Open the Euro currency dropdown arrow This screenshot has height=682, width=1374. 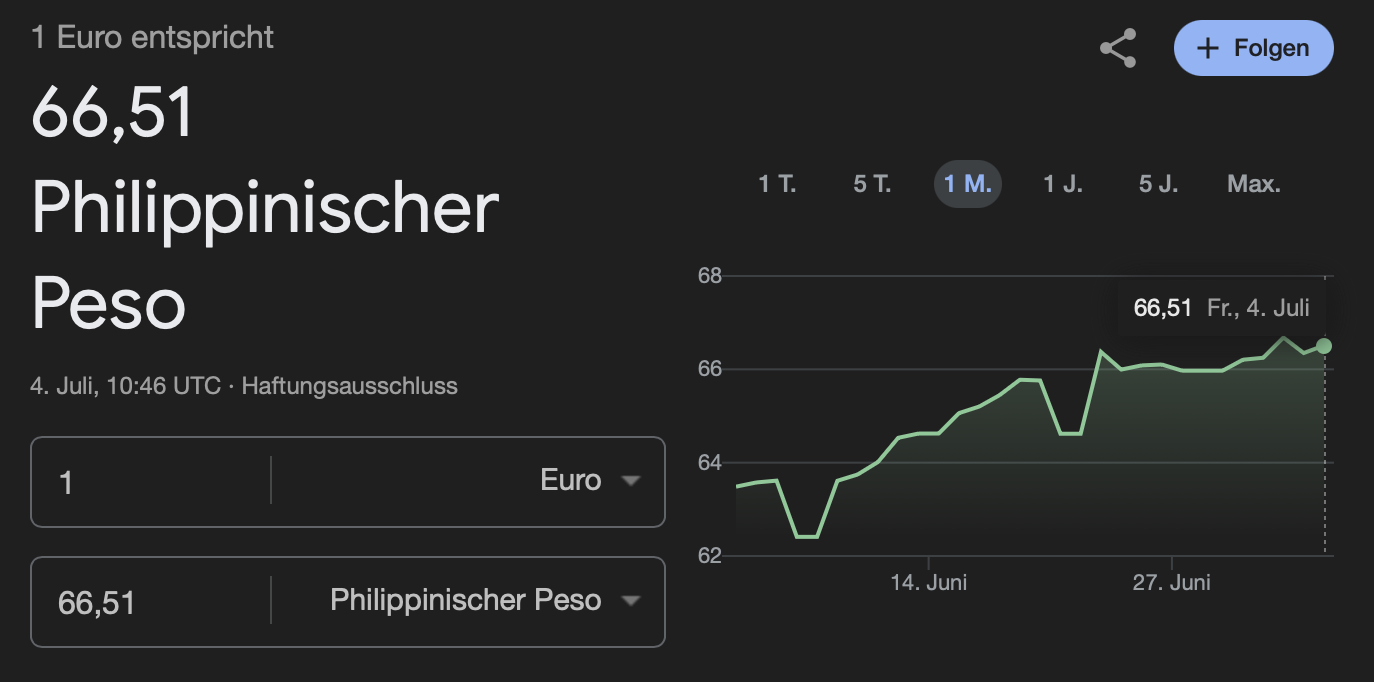click(x=630, y=481)
